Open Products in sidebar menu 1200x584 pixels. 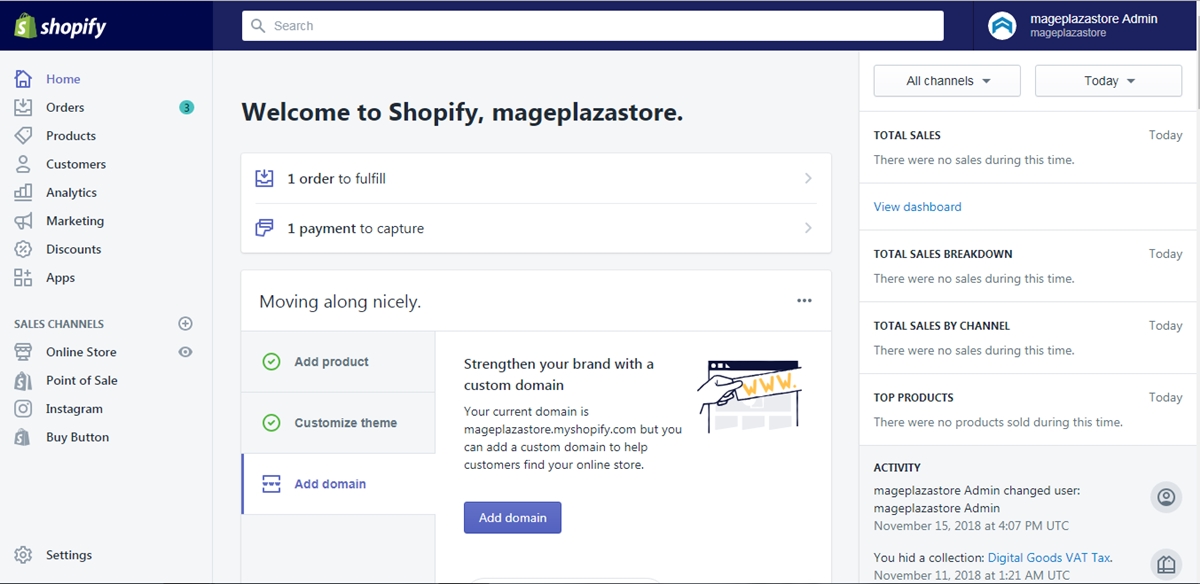tap(71, 136)
